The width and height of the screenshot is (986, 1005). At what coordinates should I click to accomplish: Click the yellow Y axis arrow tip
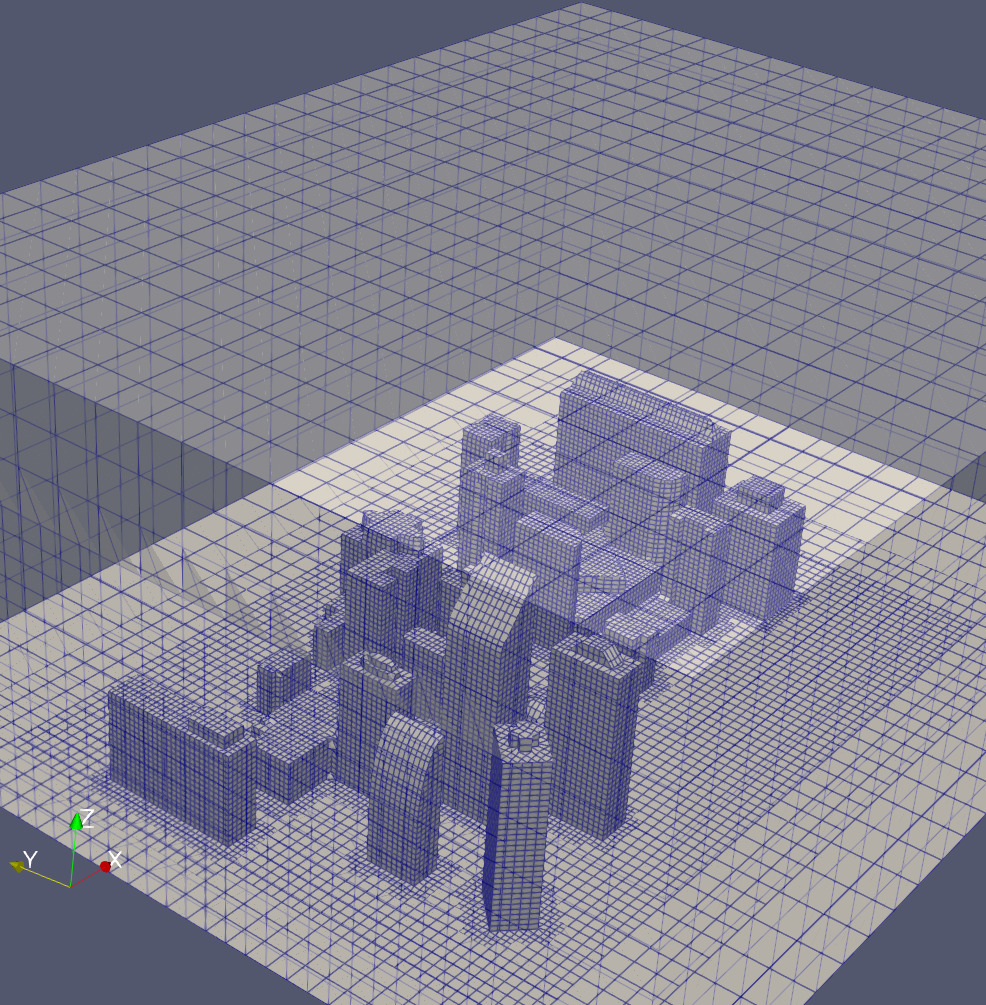[17, 865]
